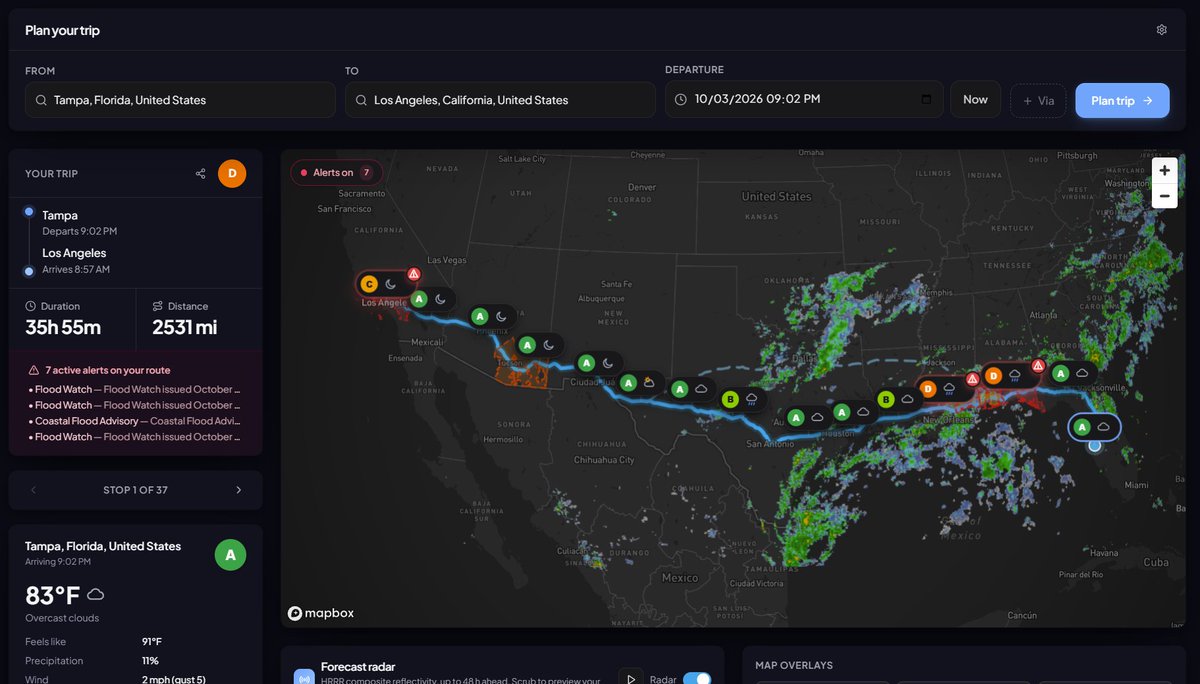The height and width of the screenshot is (684, 1200).
Task: Click the orange D trip grade badge
Action: coord(232,174)
